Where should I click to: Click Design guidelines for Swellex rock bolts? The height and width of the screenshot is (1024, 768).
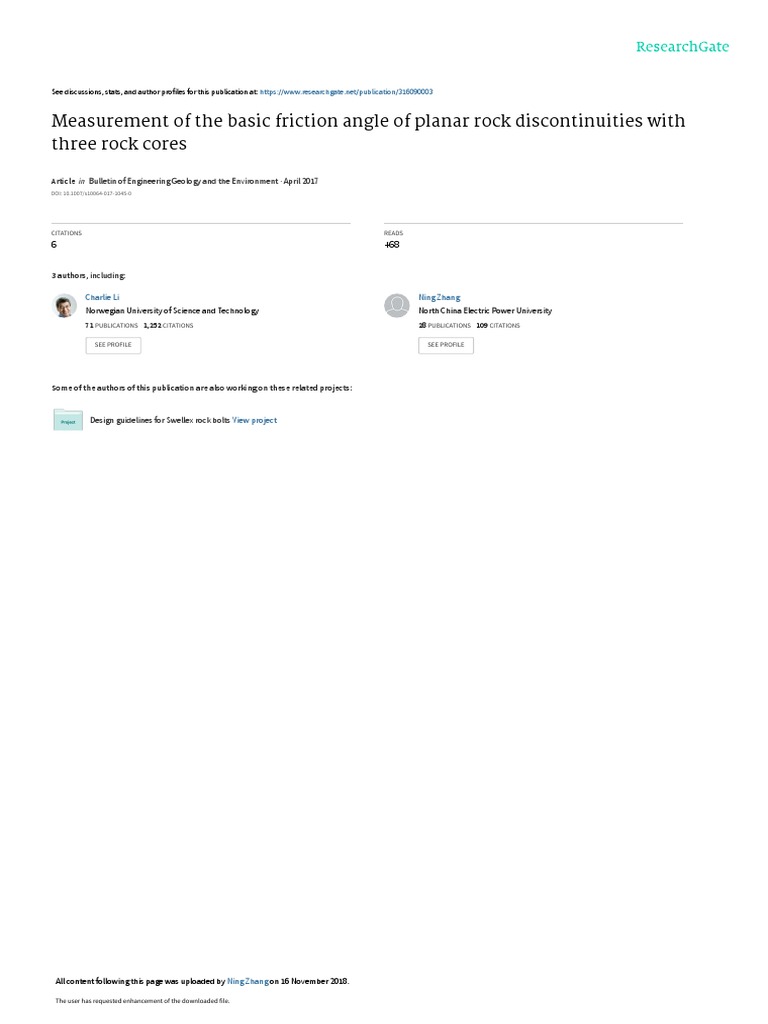(160, 421)
